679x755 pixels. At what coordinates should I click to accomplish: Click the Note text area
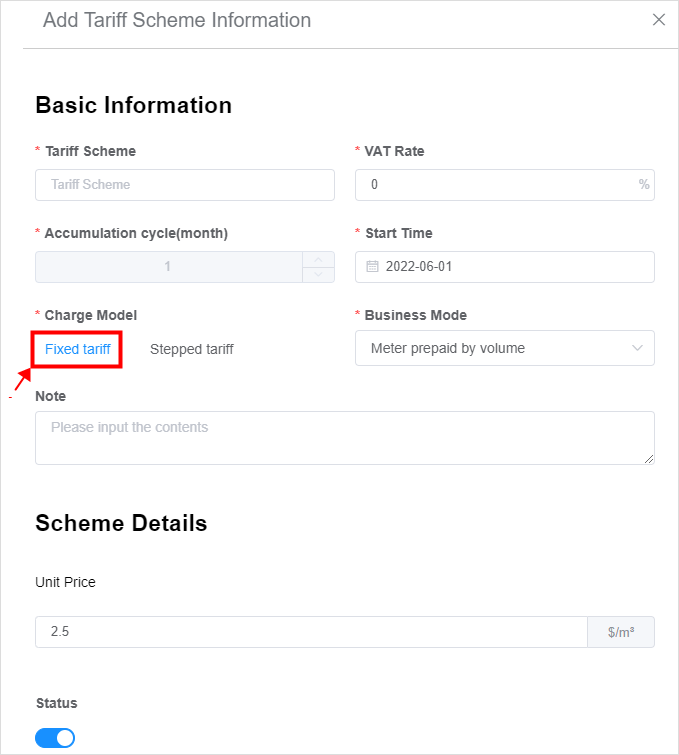345,438
